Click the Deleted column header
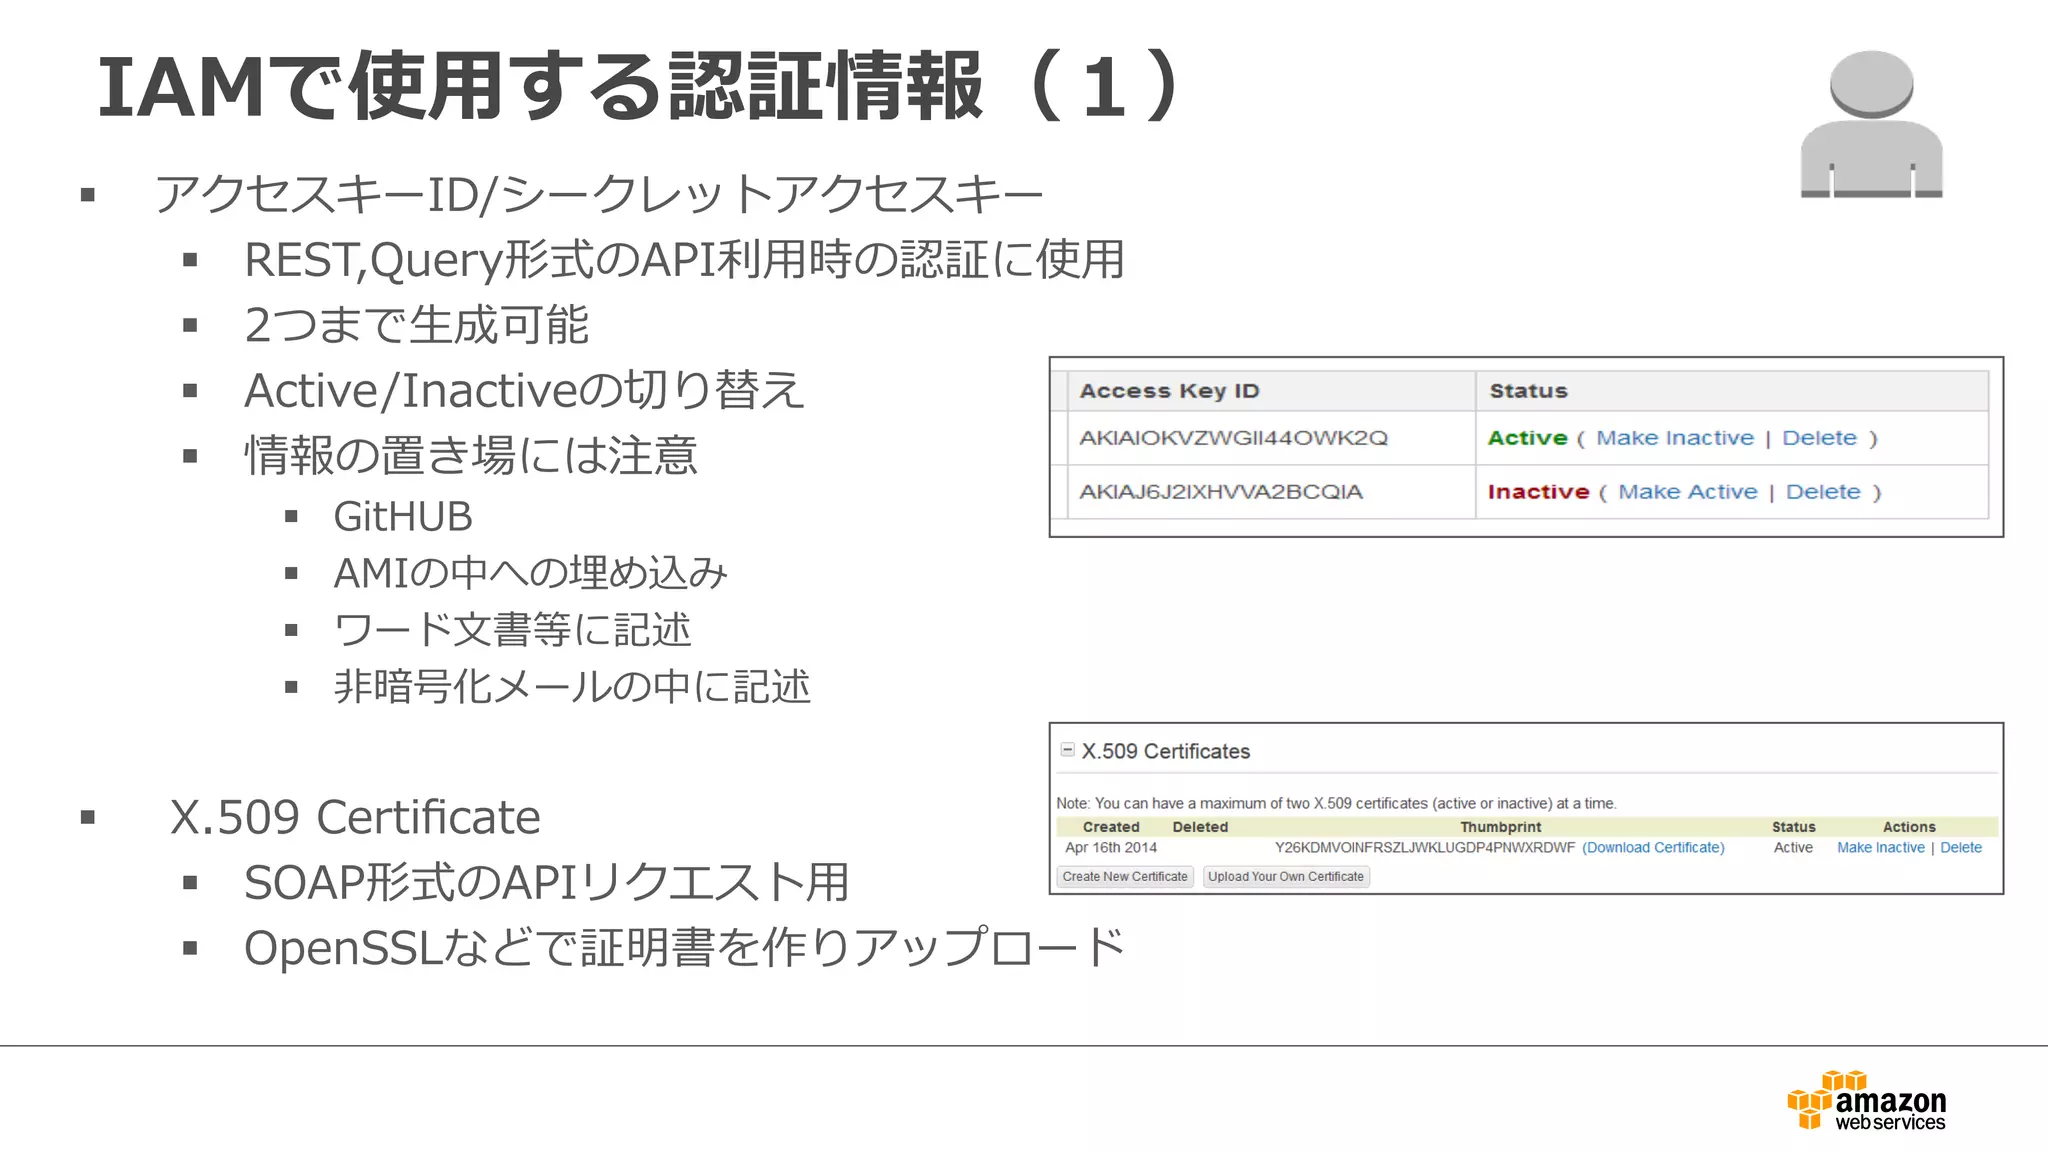The height and width of the screenshot is (1152, 2048). [x=1200, y=827]
